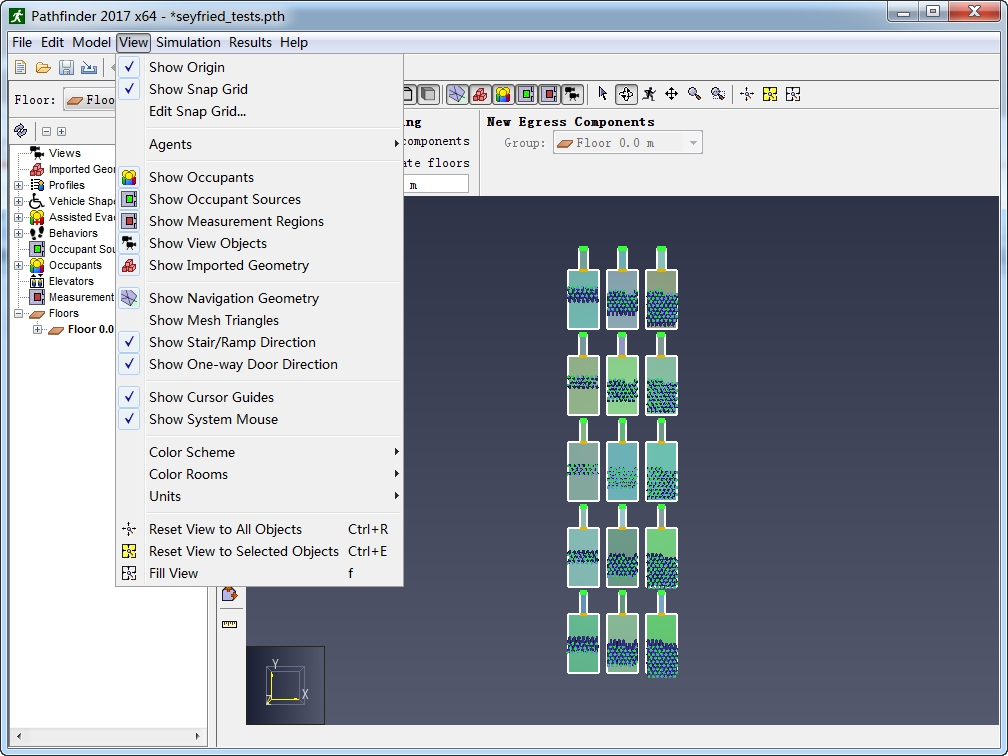Activate the roam running-figure tool
Image resolution: width=1008 pixels, height=756 pixels.
[649, 94]
